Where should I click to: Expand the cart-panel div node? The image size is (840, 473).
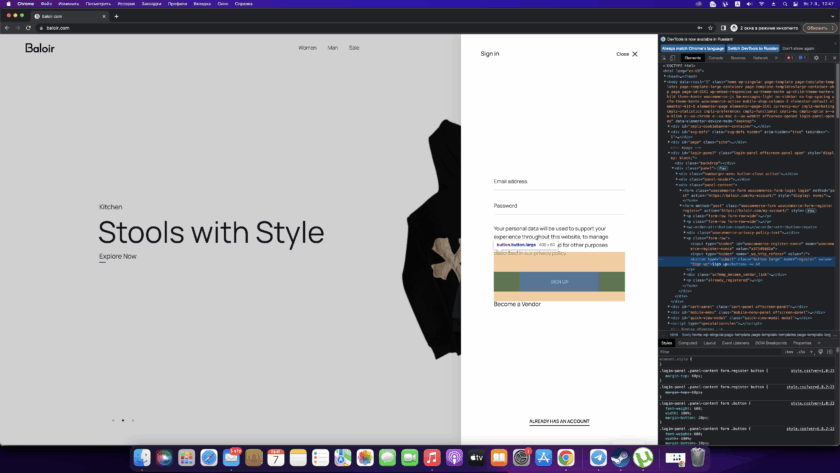(669, 307)
